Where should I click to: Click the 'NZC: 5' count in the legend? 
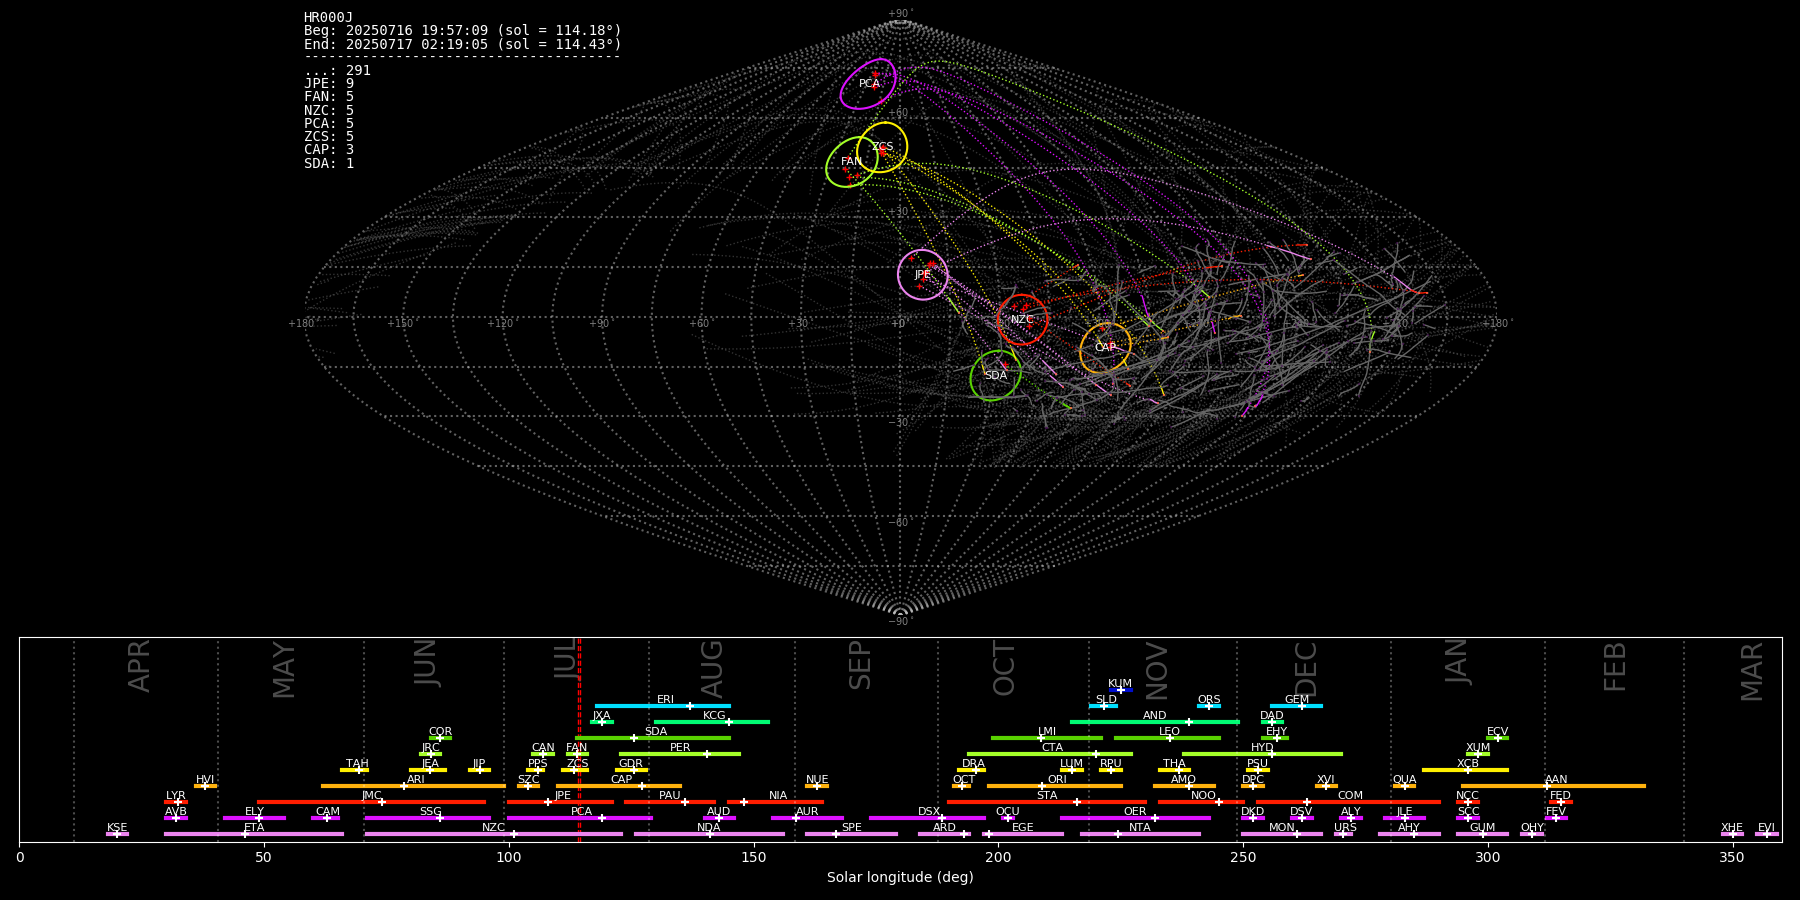pyautogui.click(x=329, y=110)
